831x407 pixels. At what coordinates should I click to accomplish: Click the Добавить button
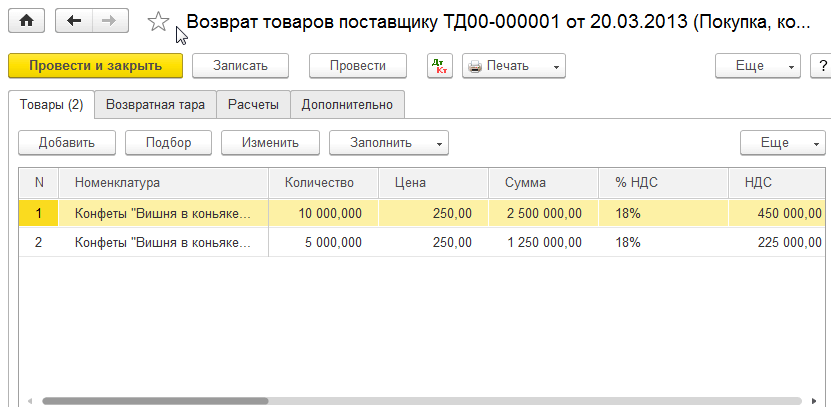[x=67, y=142]
